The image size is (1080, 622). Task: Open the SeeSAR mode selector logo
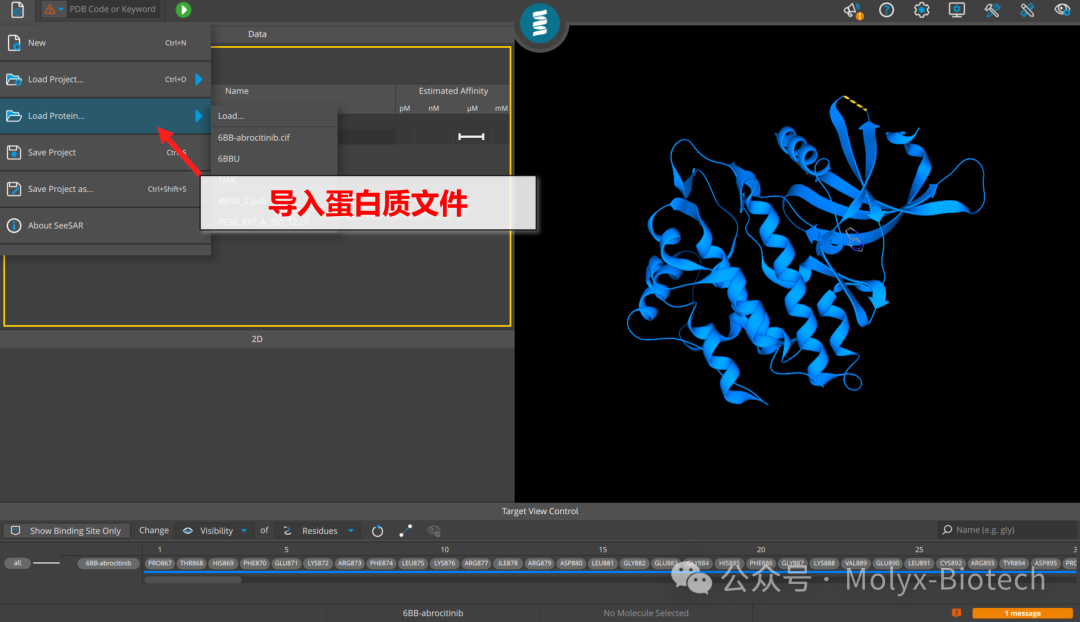[x=540, y=23]
